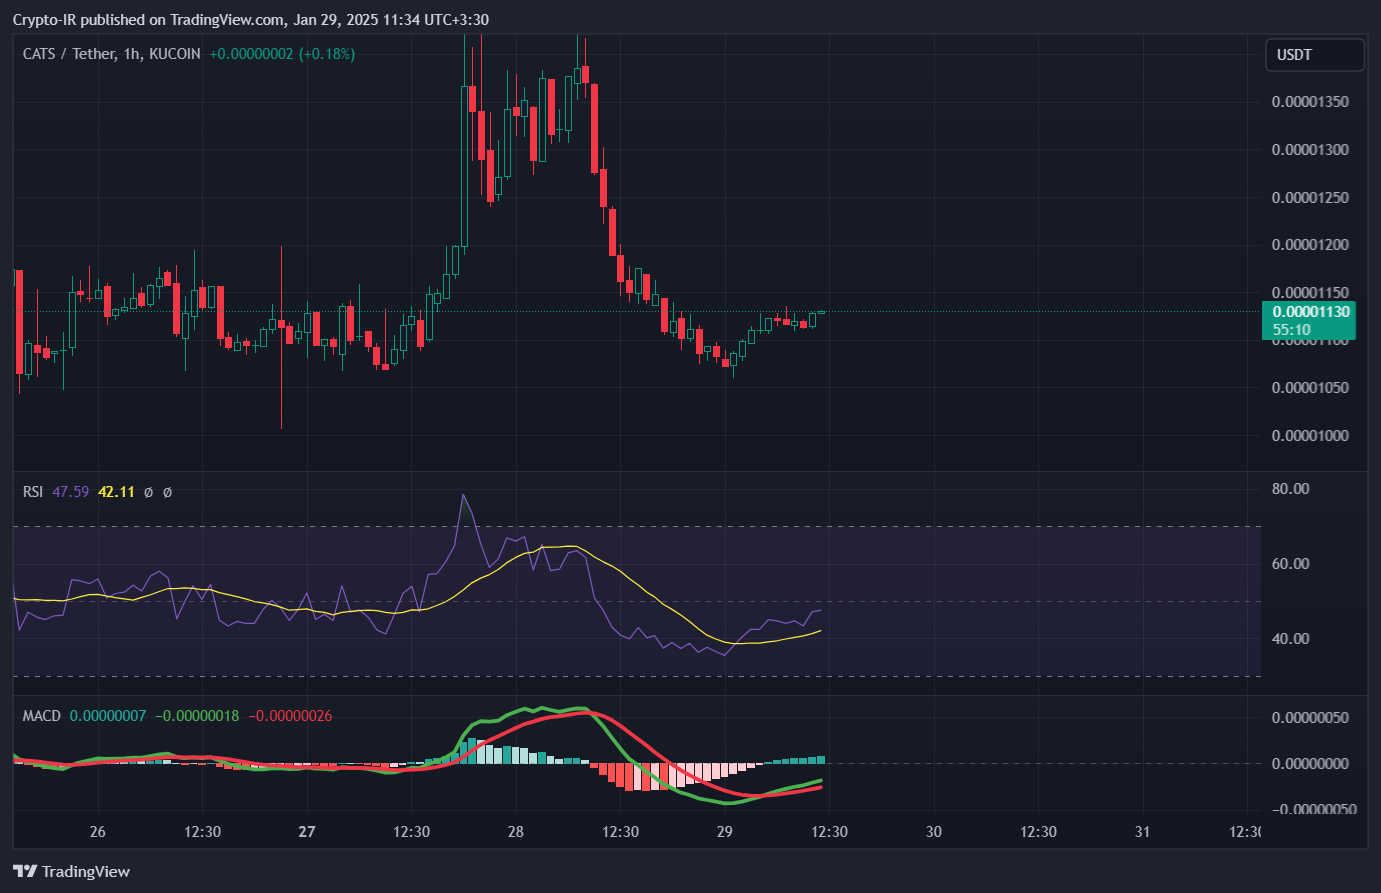
Task: Open the USDT currency selector
Action: click(x=1314, y=55)
